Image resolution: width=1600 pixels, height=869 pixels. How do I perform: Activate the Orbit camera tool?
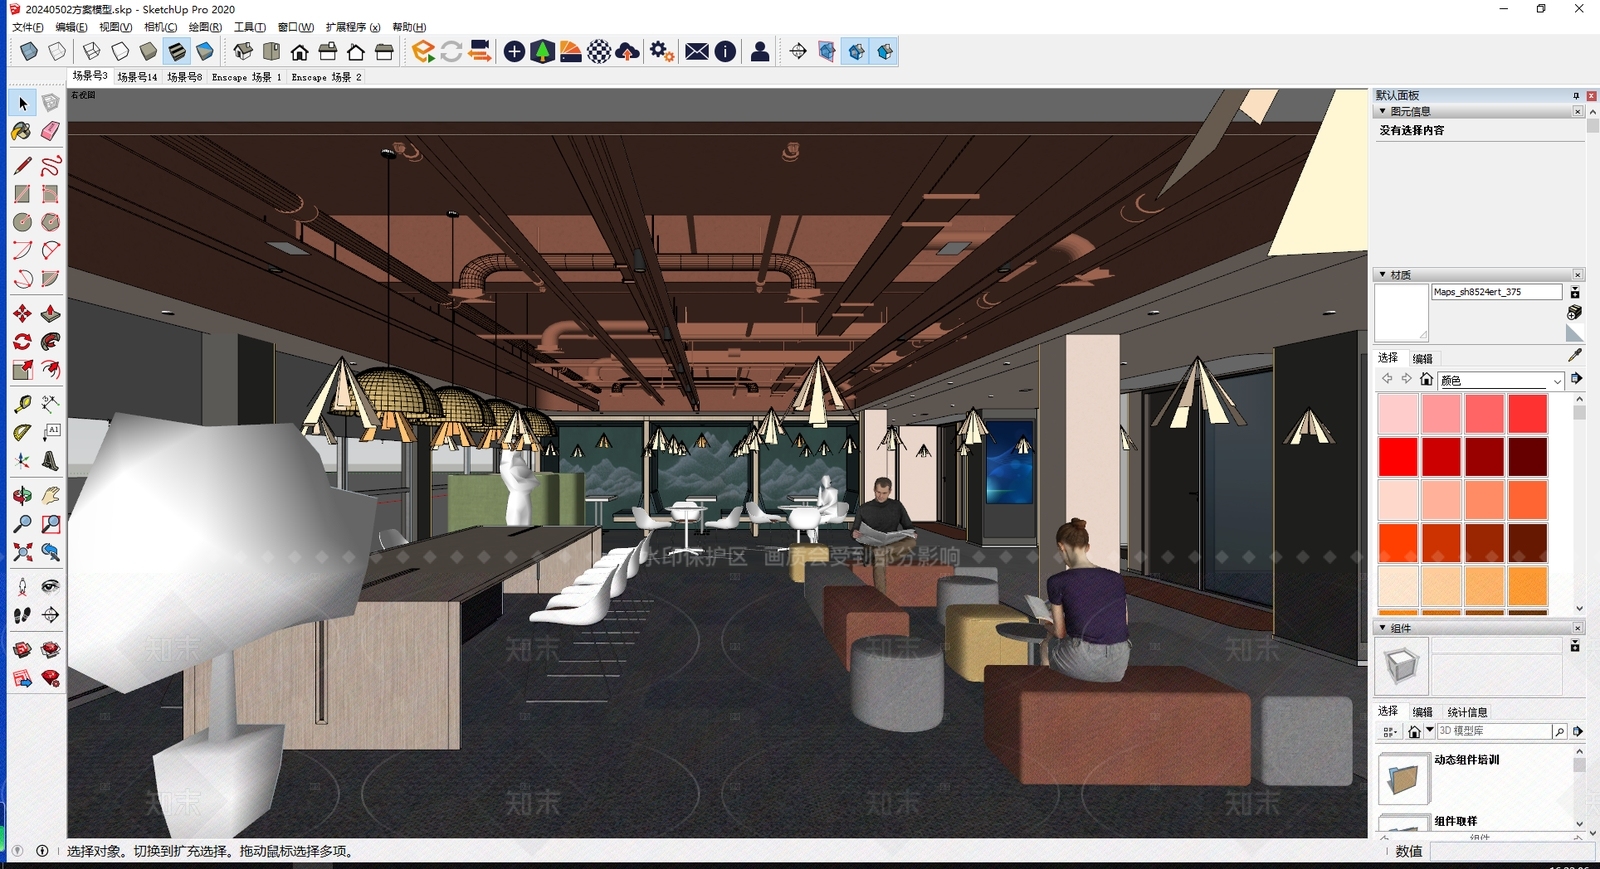click(22, 496)
